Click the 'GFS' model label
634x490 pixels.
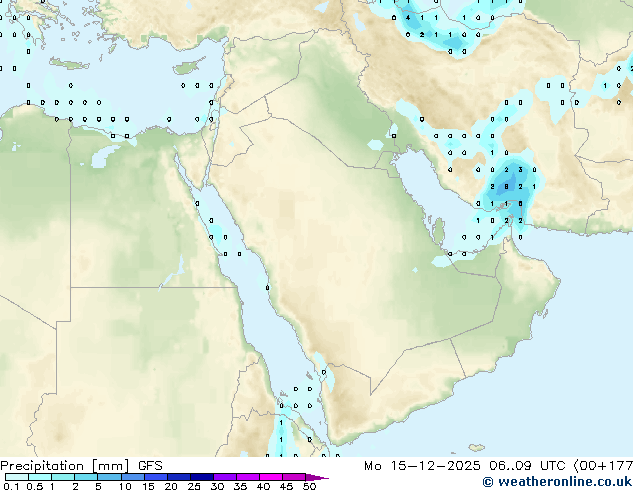coord(150,466)
